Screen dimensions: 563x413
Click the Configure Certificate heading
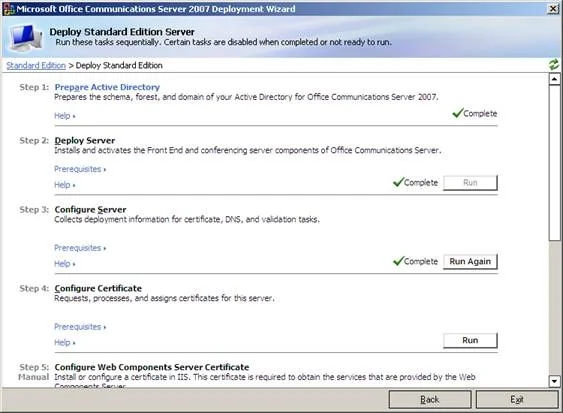coord(98,288)
